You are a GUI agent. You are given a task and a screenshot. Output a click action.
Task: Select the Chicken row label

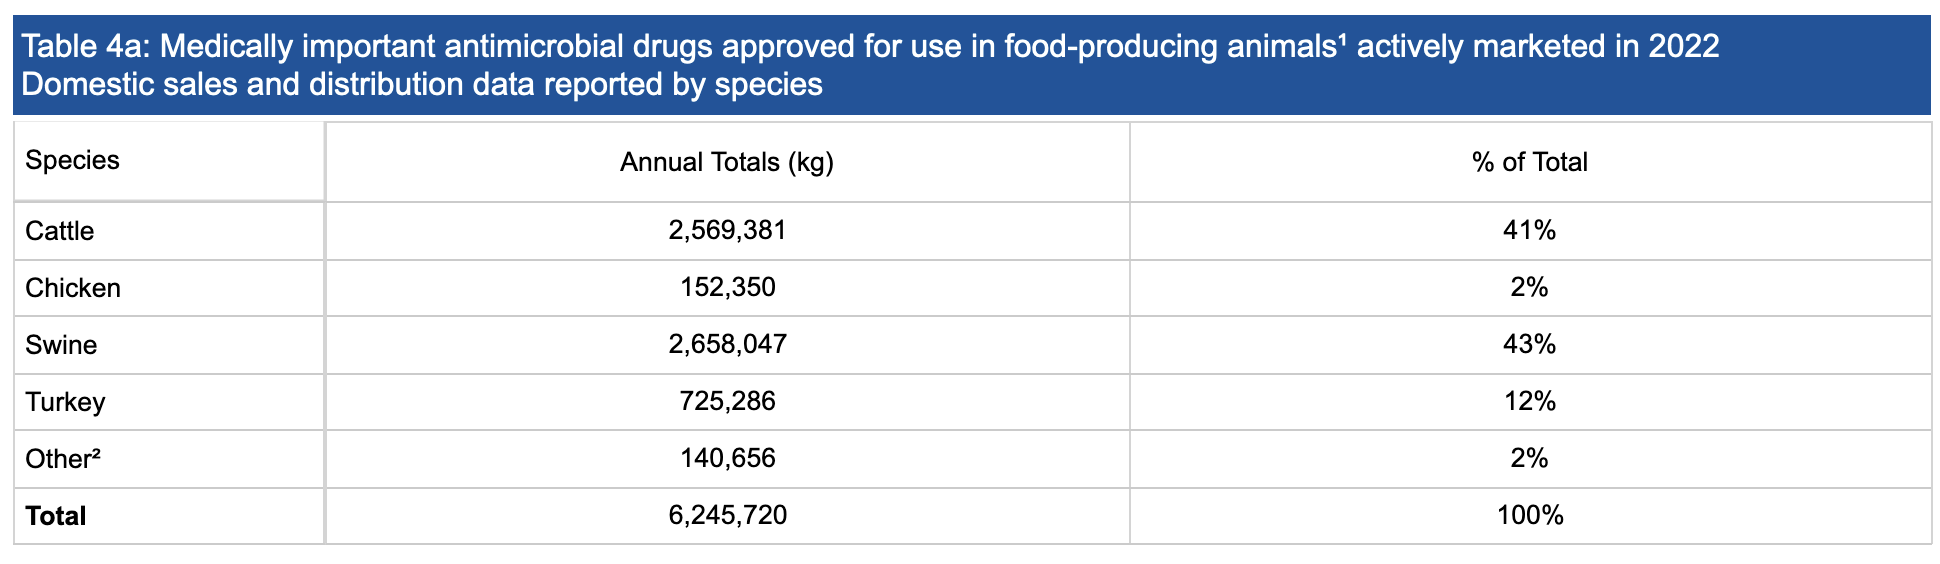[72, 288]
